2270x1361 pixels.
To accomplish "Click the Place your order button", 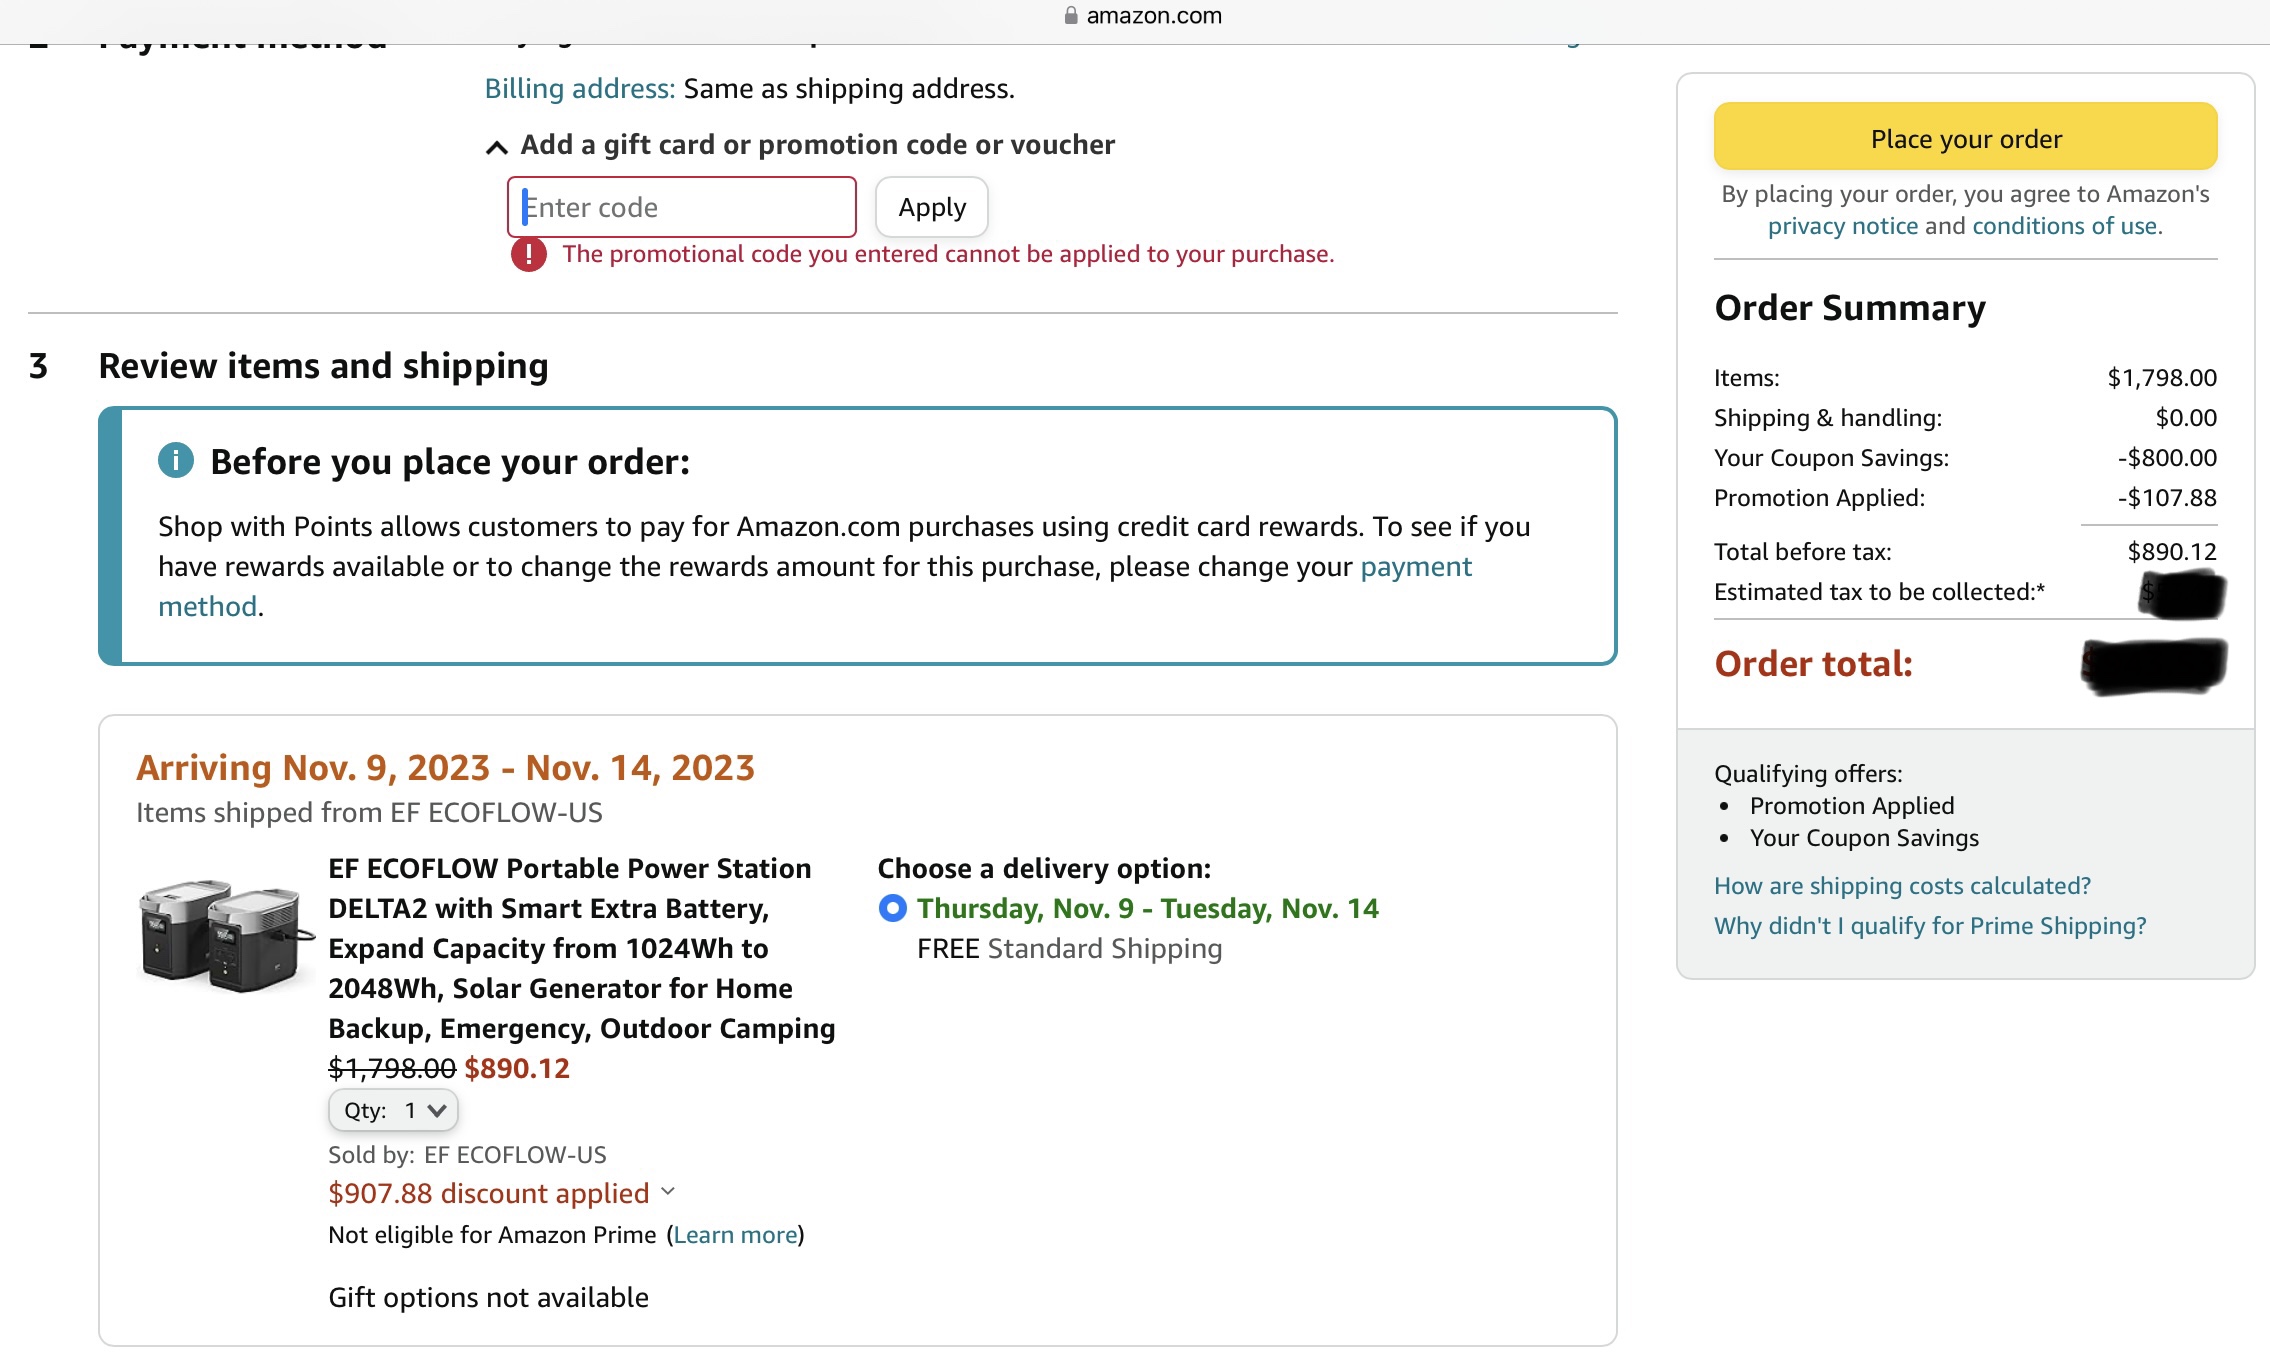I will click(x=1966, y=137).
